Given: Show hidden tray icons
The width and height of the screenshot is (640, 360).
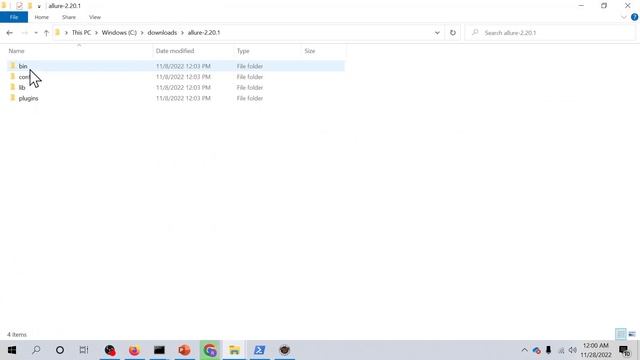Looking at the screenshot, I should (524, 350).
